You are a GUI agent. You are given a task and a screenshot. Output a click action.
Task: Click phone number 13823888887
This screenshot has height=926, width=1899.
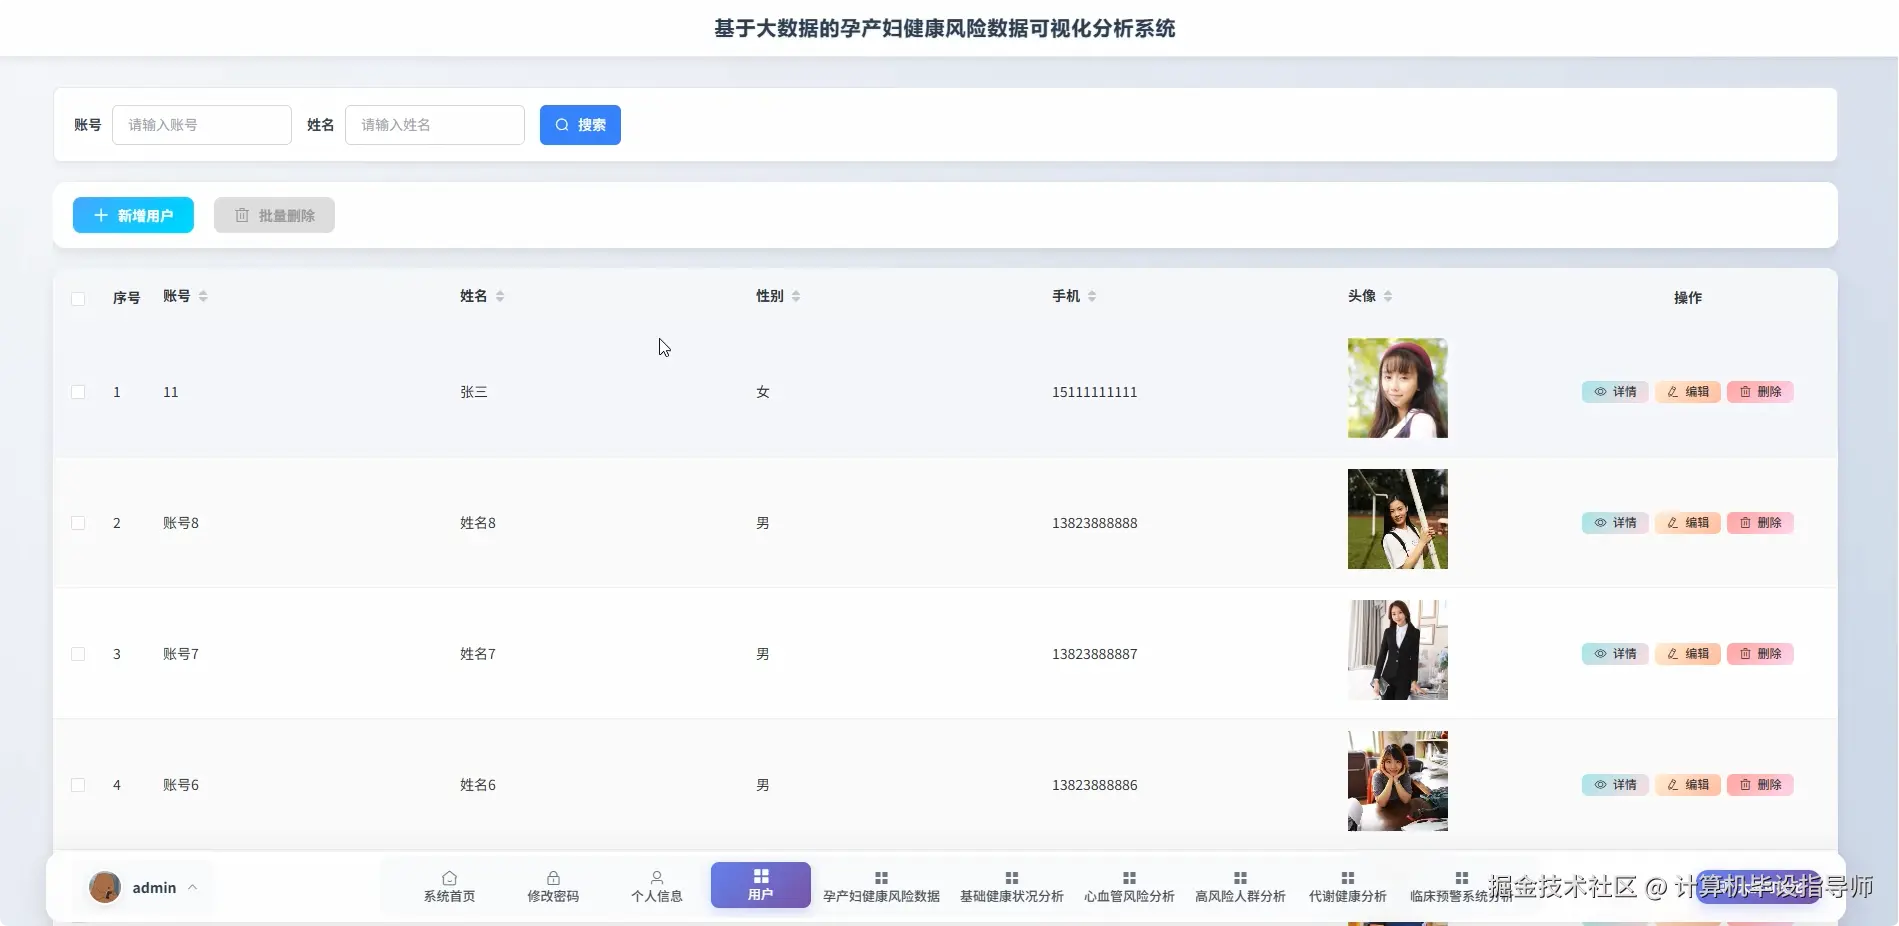1095,654
